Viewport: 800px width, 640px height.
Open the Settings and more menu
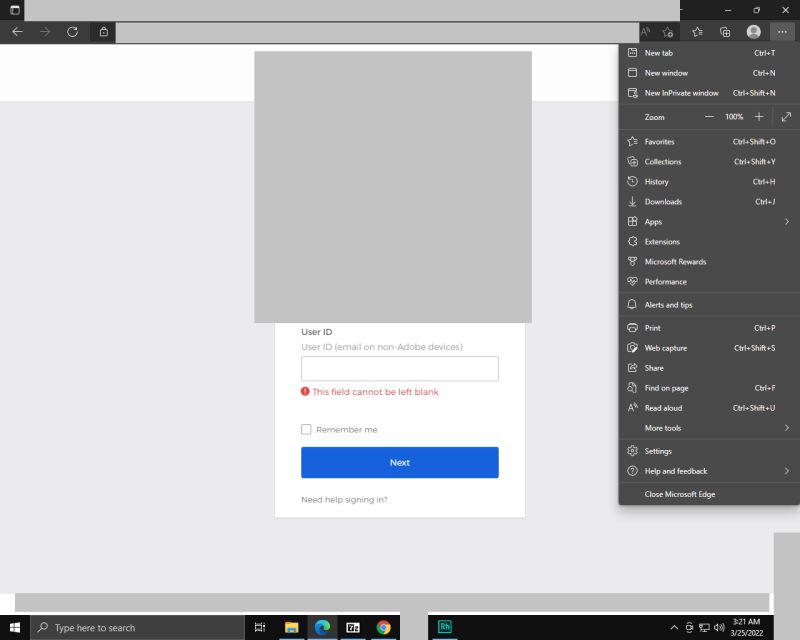782,31
